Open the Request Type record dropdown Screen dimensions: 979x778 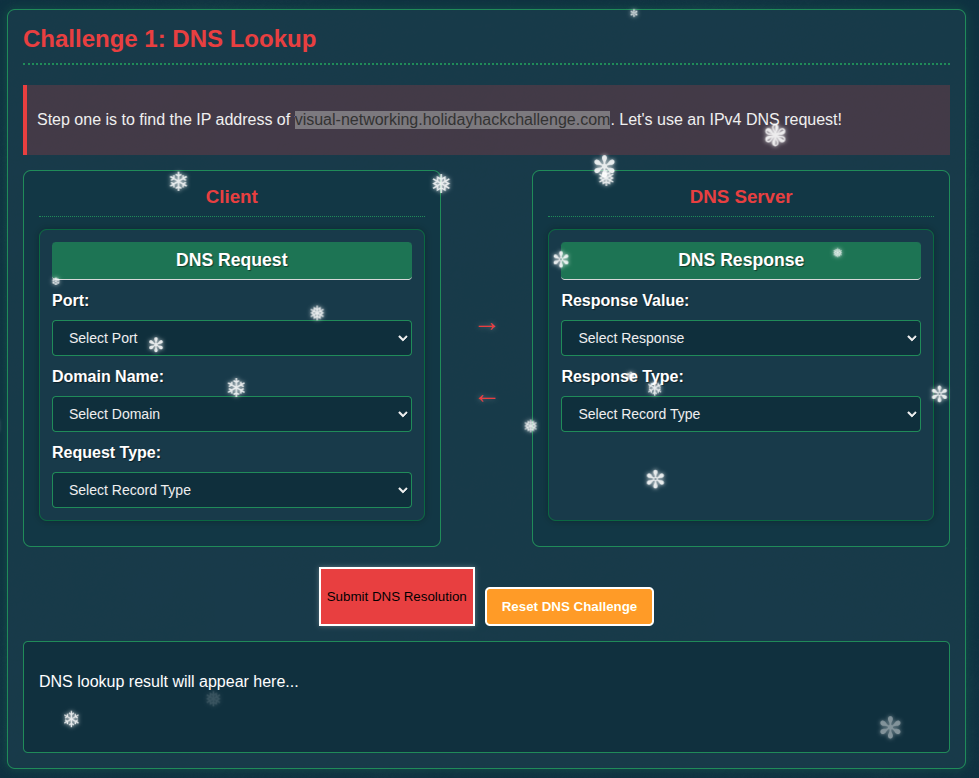(x=231, y=490)
